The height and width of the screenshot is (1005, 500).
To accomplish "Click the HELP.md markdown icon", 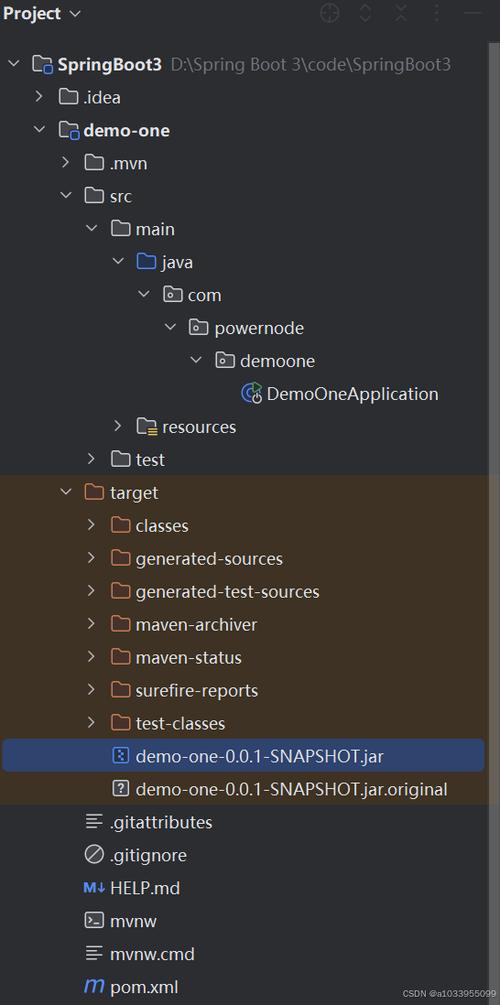I will pos(94,888).
